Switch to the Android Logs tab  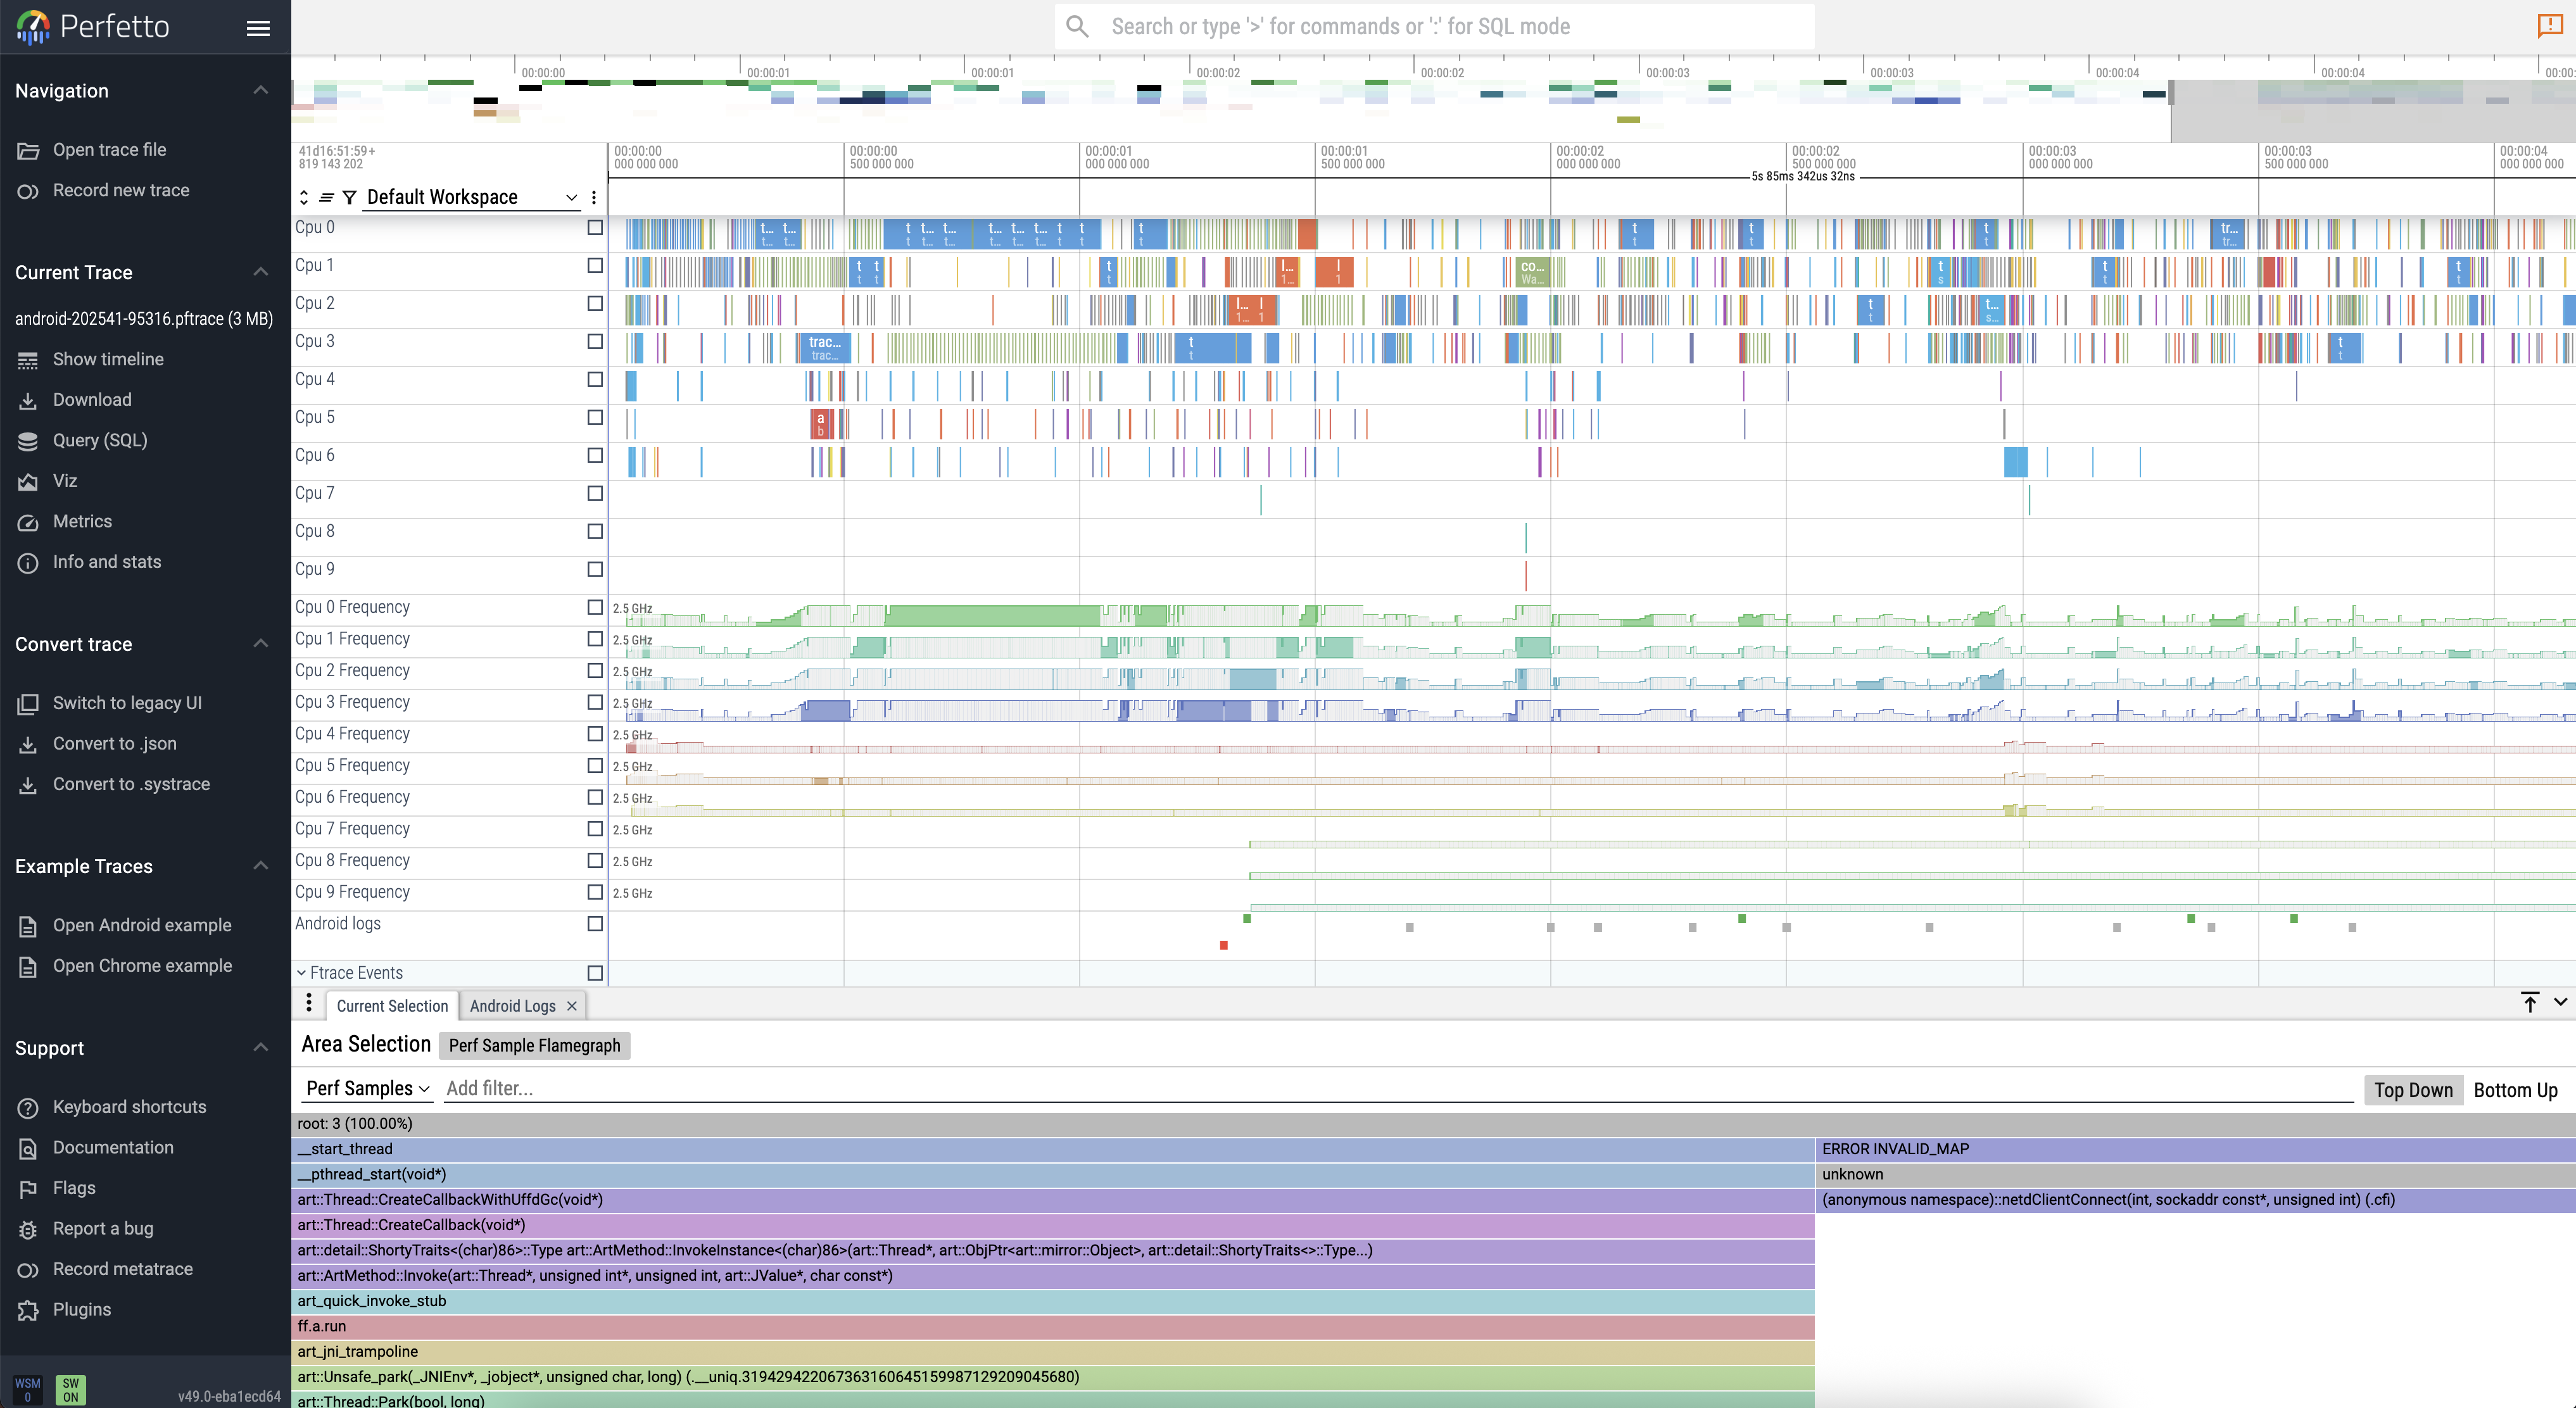[513, 1006]
